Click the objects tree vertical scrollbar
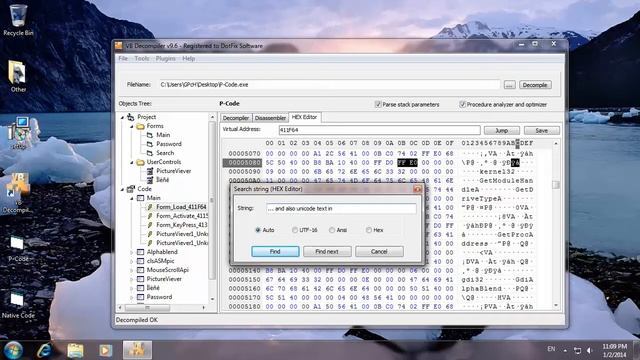This screenshot has width=640, height=360. tap(212, 201)
